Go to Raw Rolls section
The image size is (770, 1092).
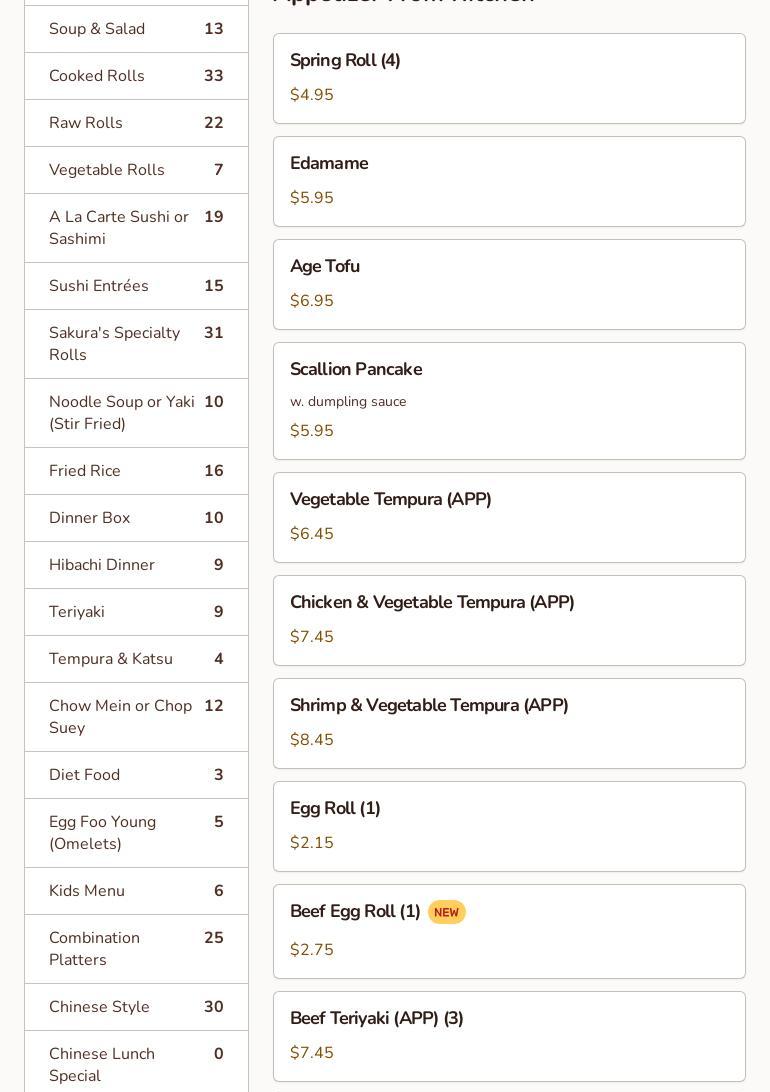pyautogui.click(x=136, y=123)
